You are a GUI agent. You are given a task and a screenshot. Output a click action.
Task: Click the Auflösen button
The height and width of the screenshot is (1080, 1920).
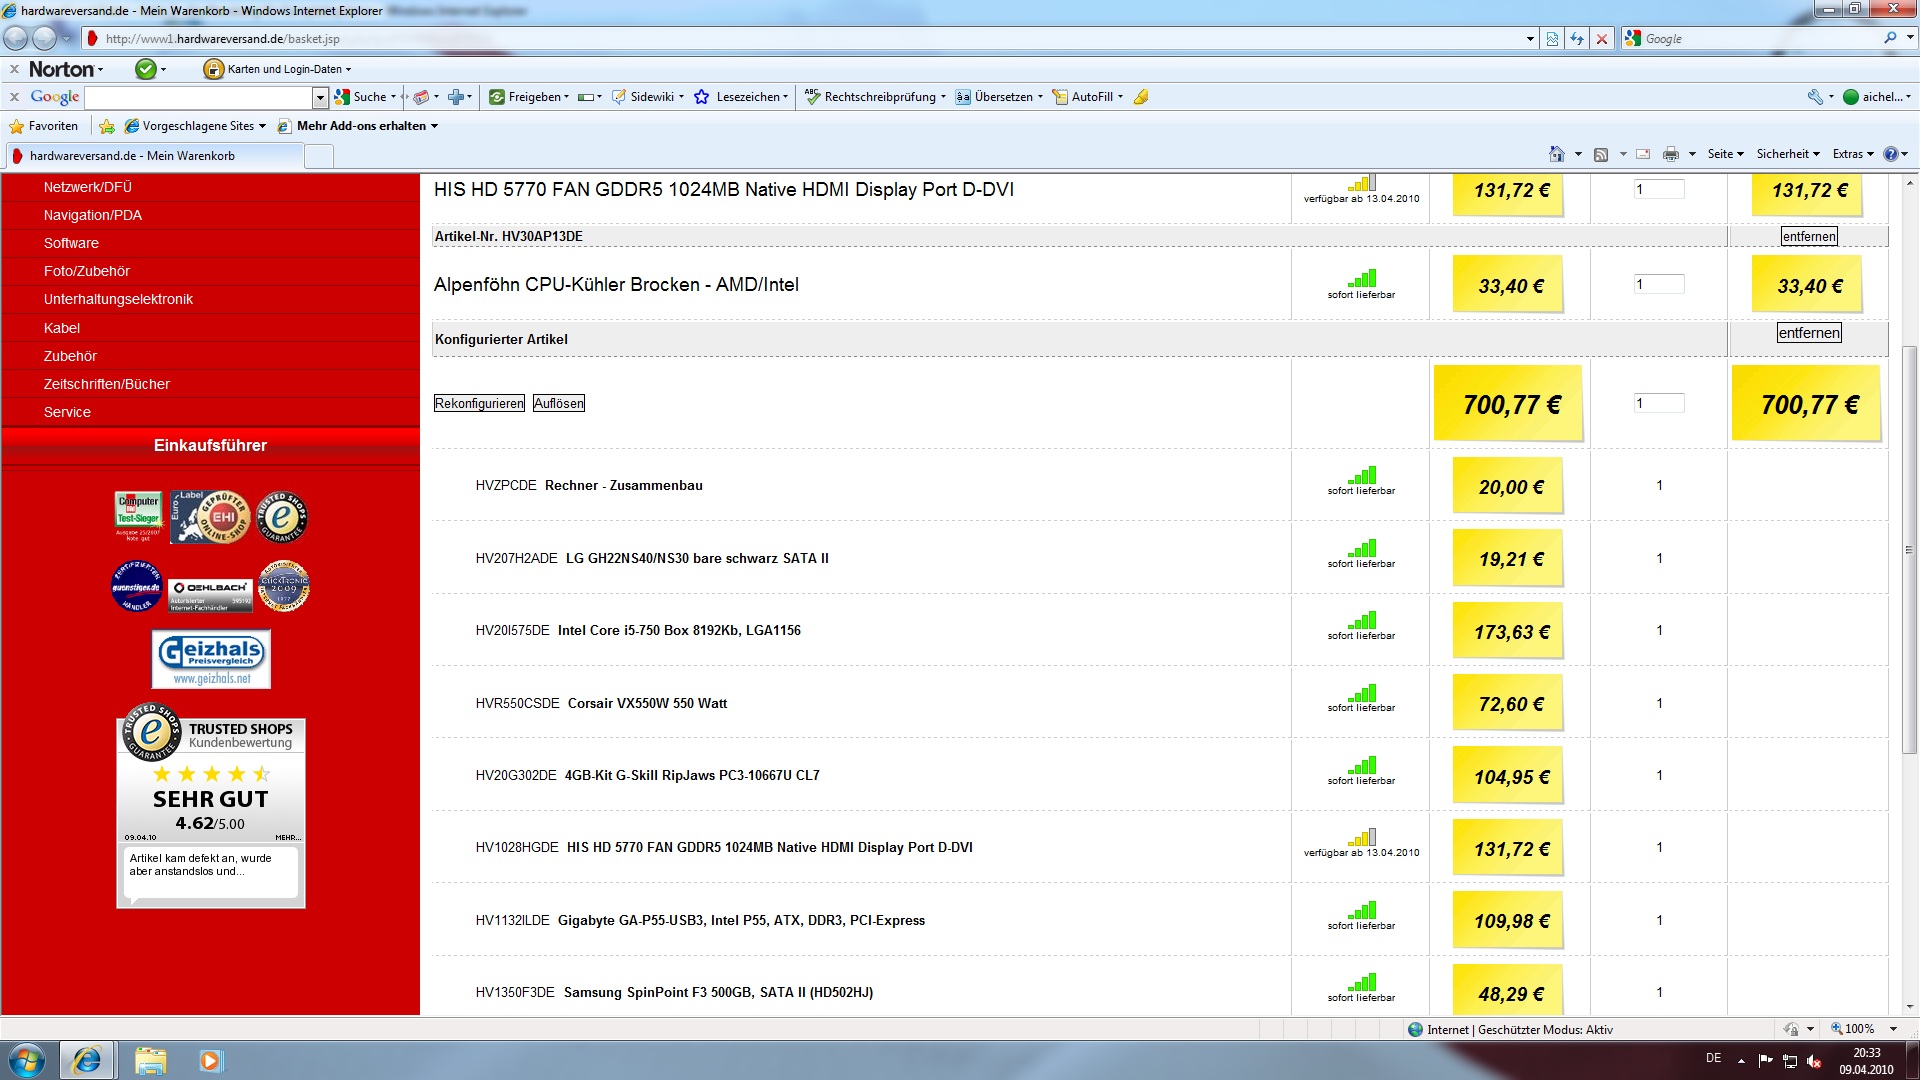tap(558, 403)
